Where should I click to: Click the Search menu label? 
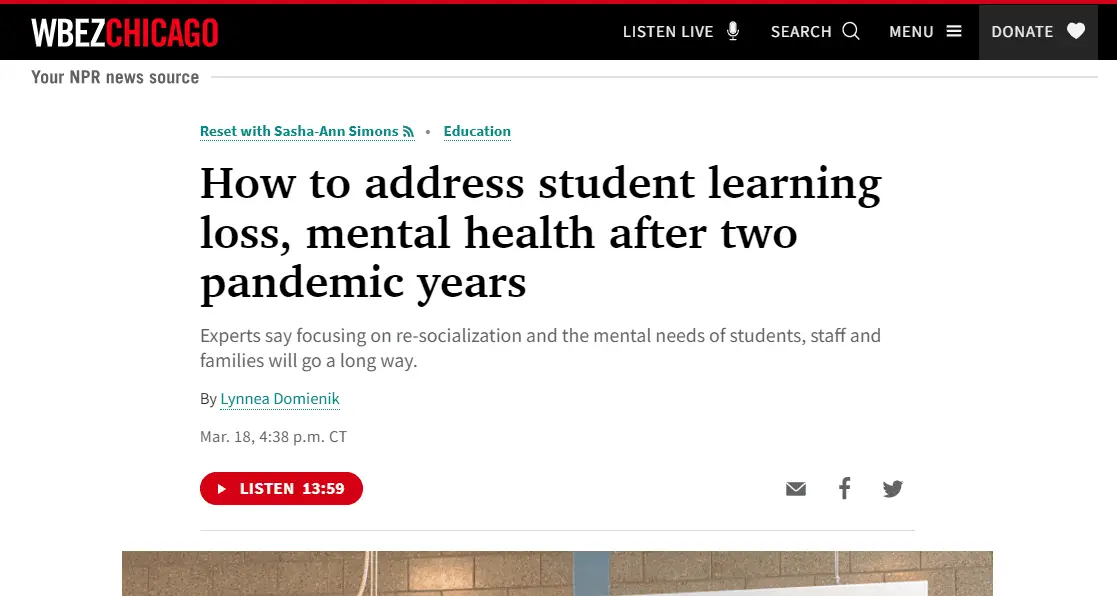[801, 32]
